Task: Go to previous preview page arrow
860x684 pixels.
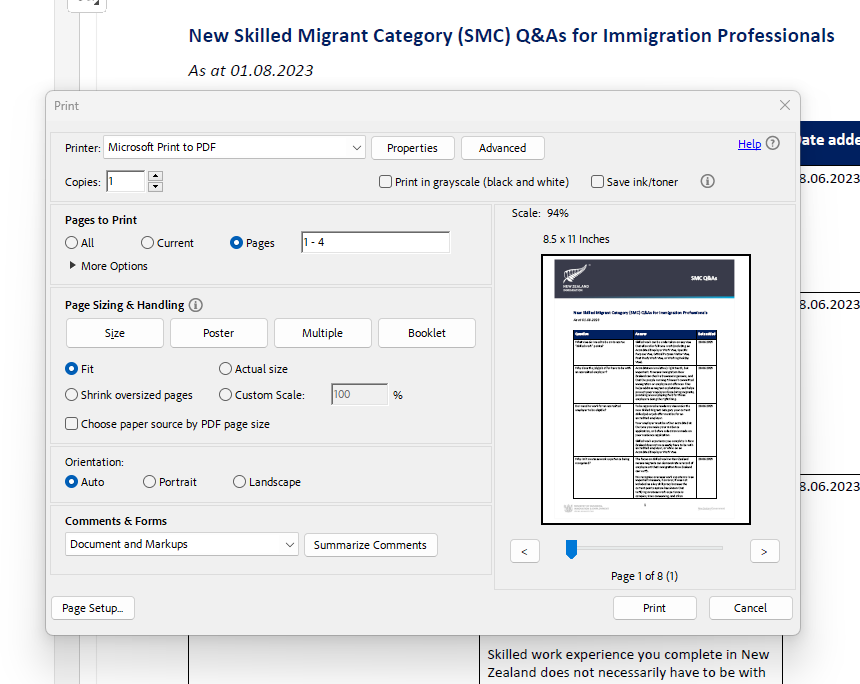Action: pyautogui.click(x=525, y=551)
